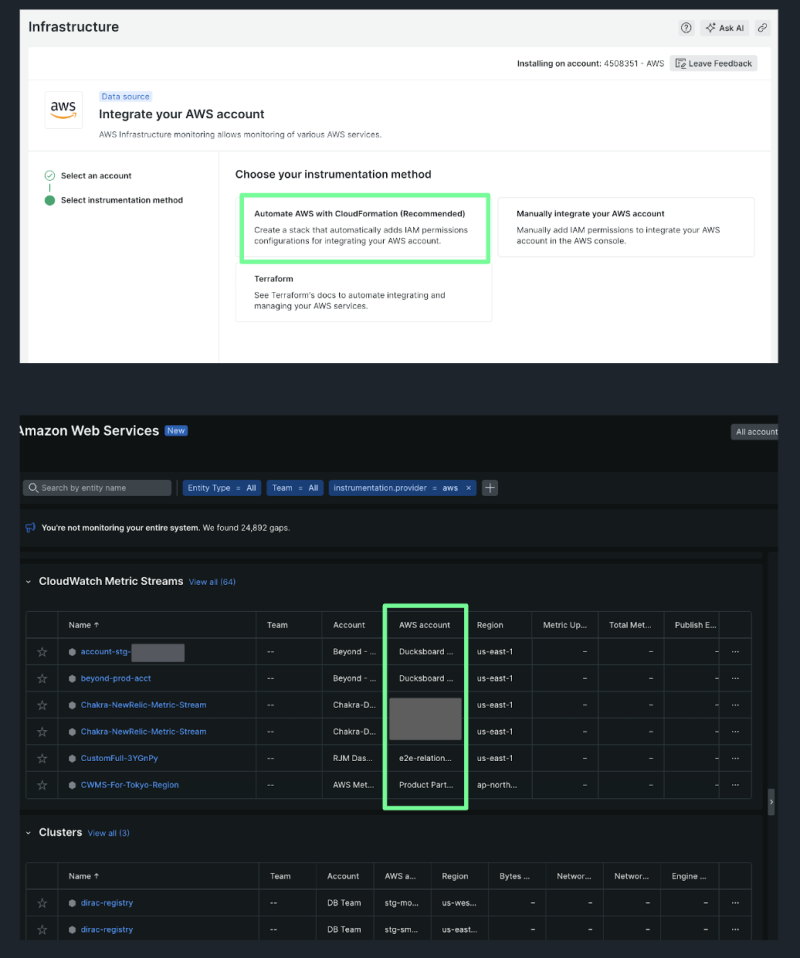800x958 pixels.
Task: Star the dirac-registry cluster
Action: pyautogui.click(x=41, y=902)
